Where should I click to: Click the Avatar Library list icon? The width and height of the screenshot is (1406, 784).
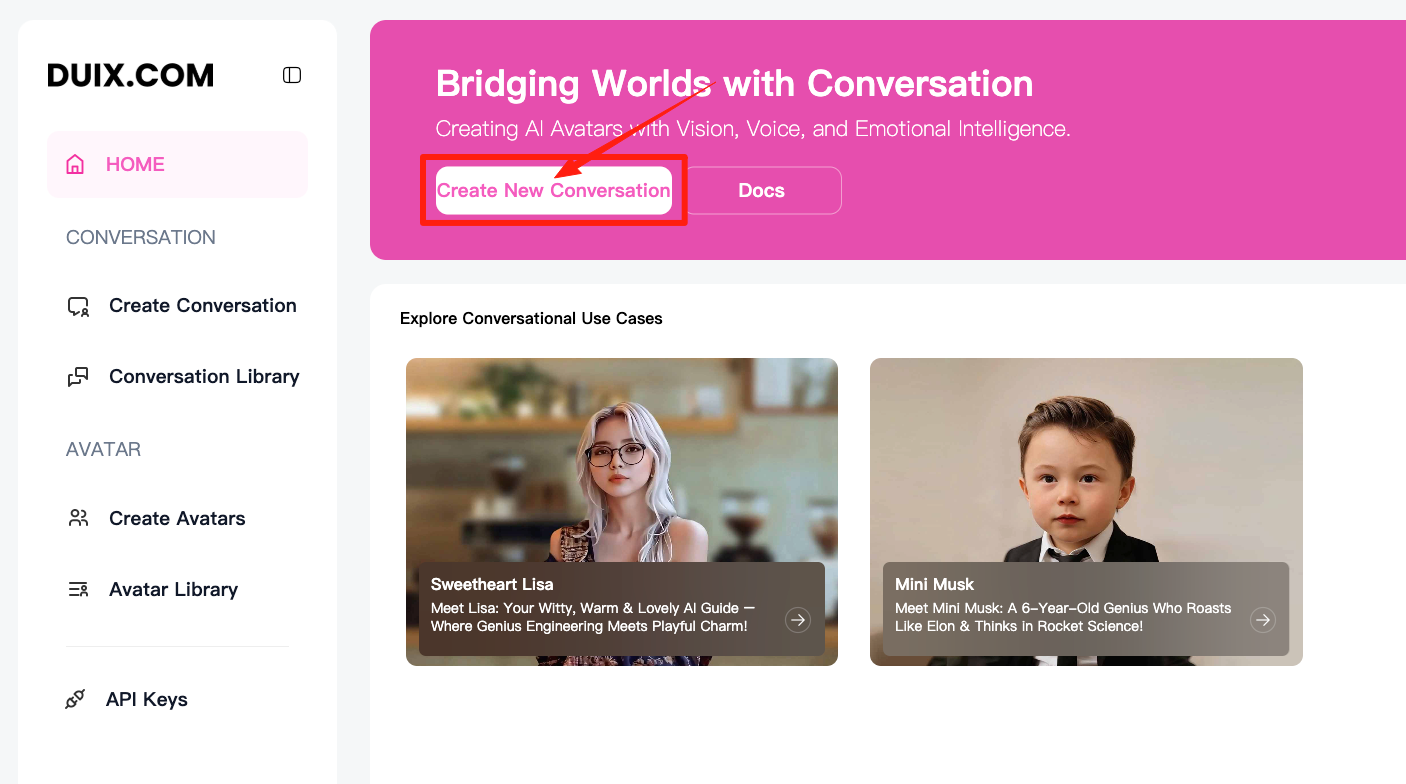coord(78,589)
